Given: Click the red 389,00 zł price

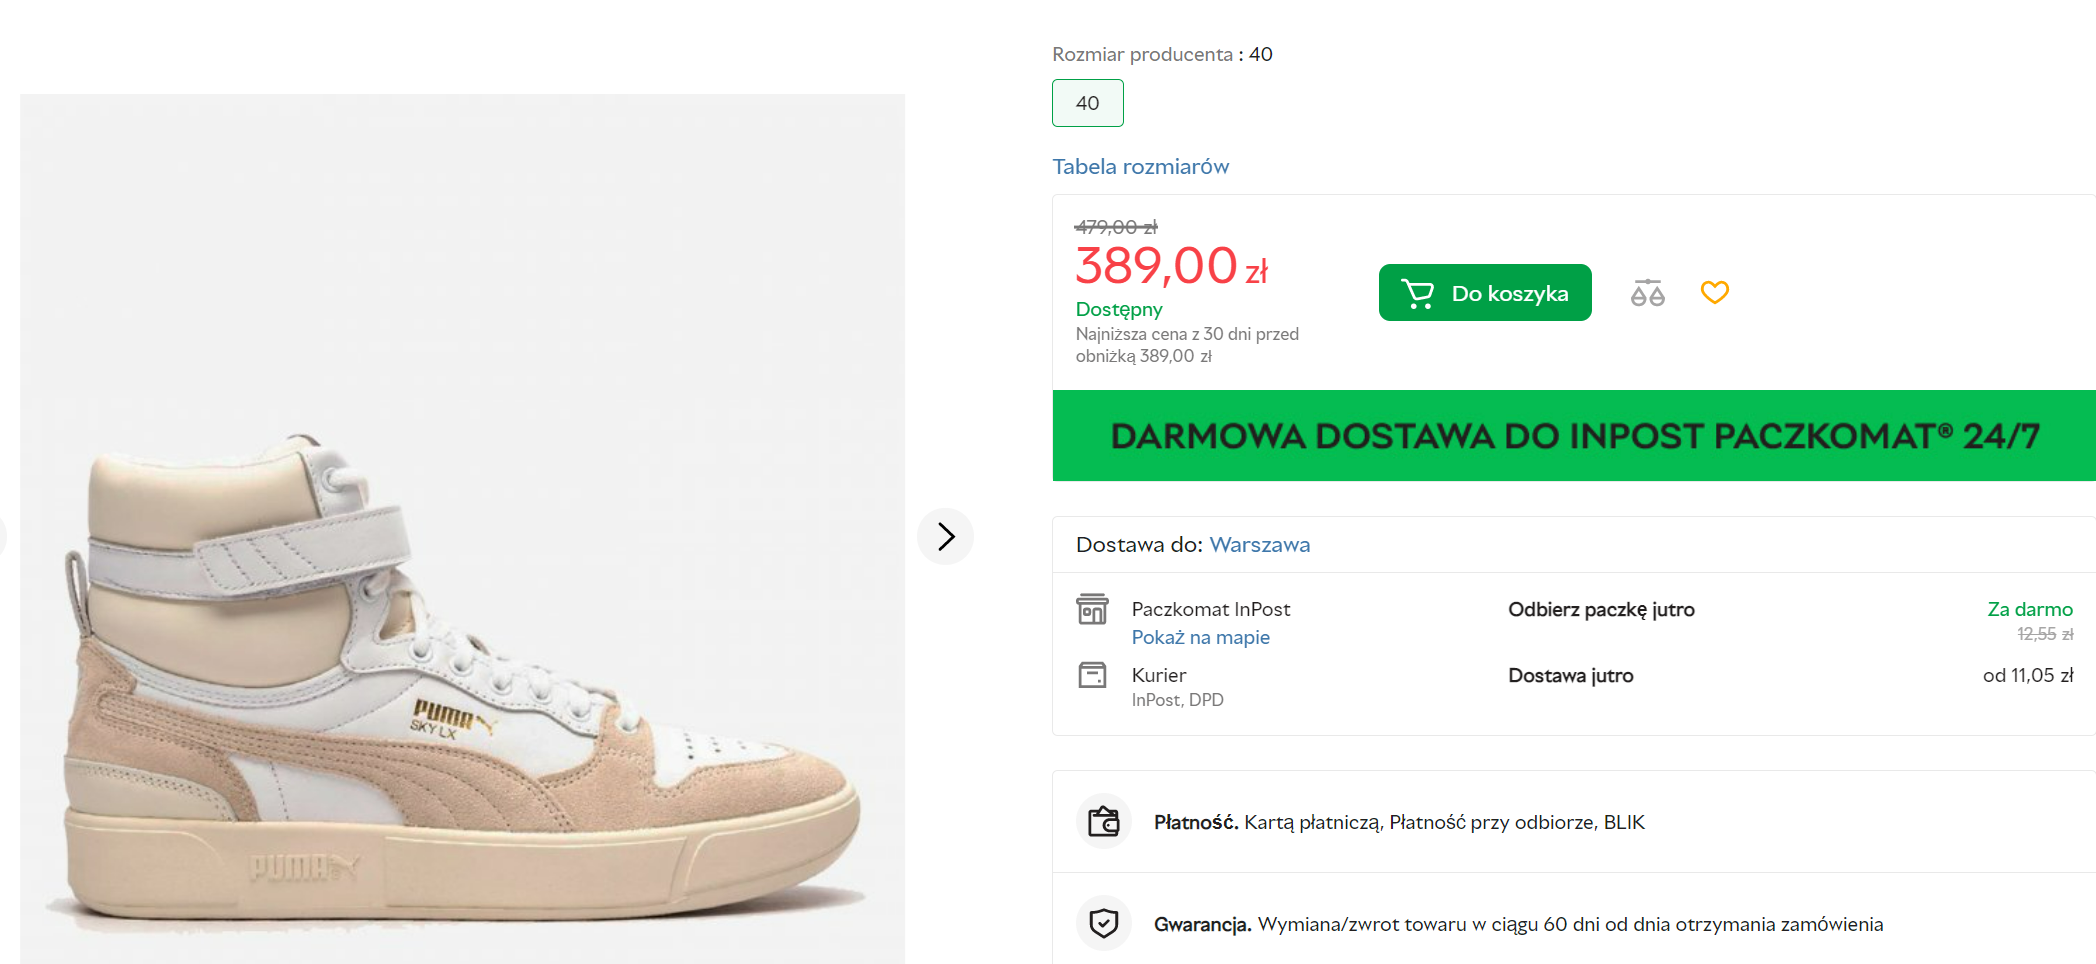Looking at the screenshot, I should [1171, 267].
